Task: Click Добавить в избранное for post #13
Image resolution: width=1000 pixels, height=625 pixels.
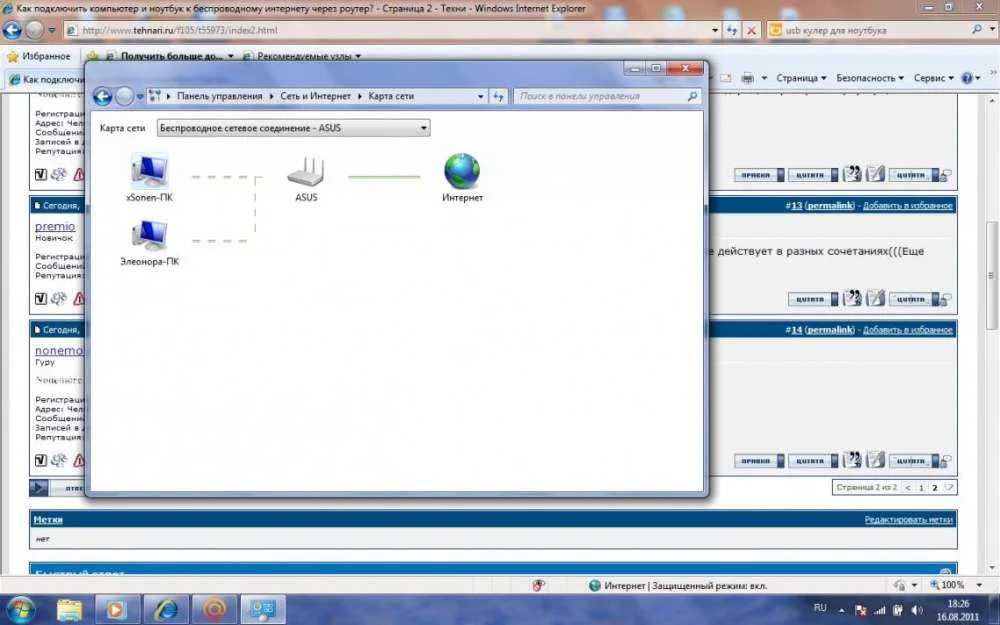Action: pyautogui.click(x=908, y=205)
